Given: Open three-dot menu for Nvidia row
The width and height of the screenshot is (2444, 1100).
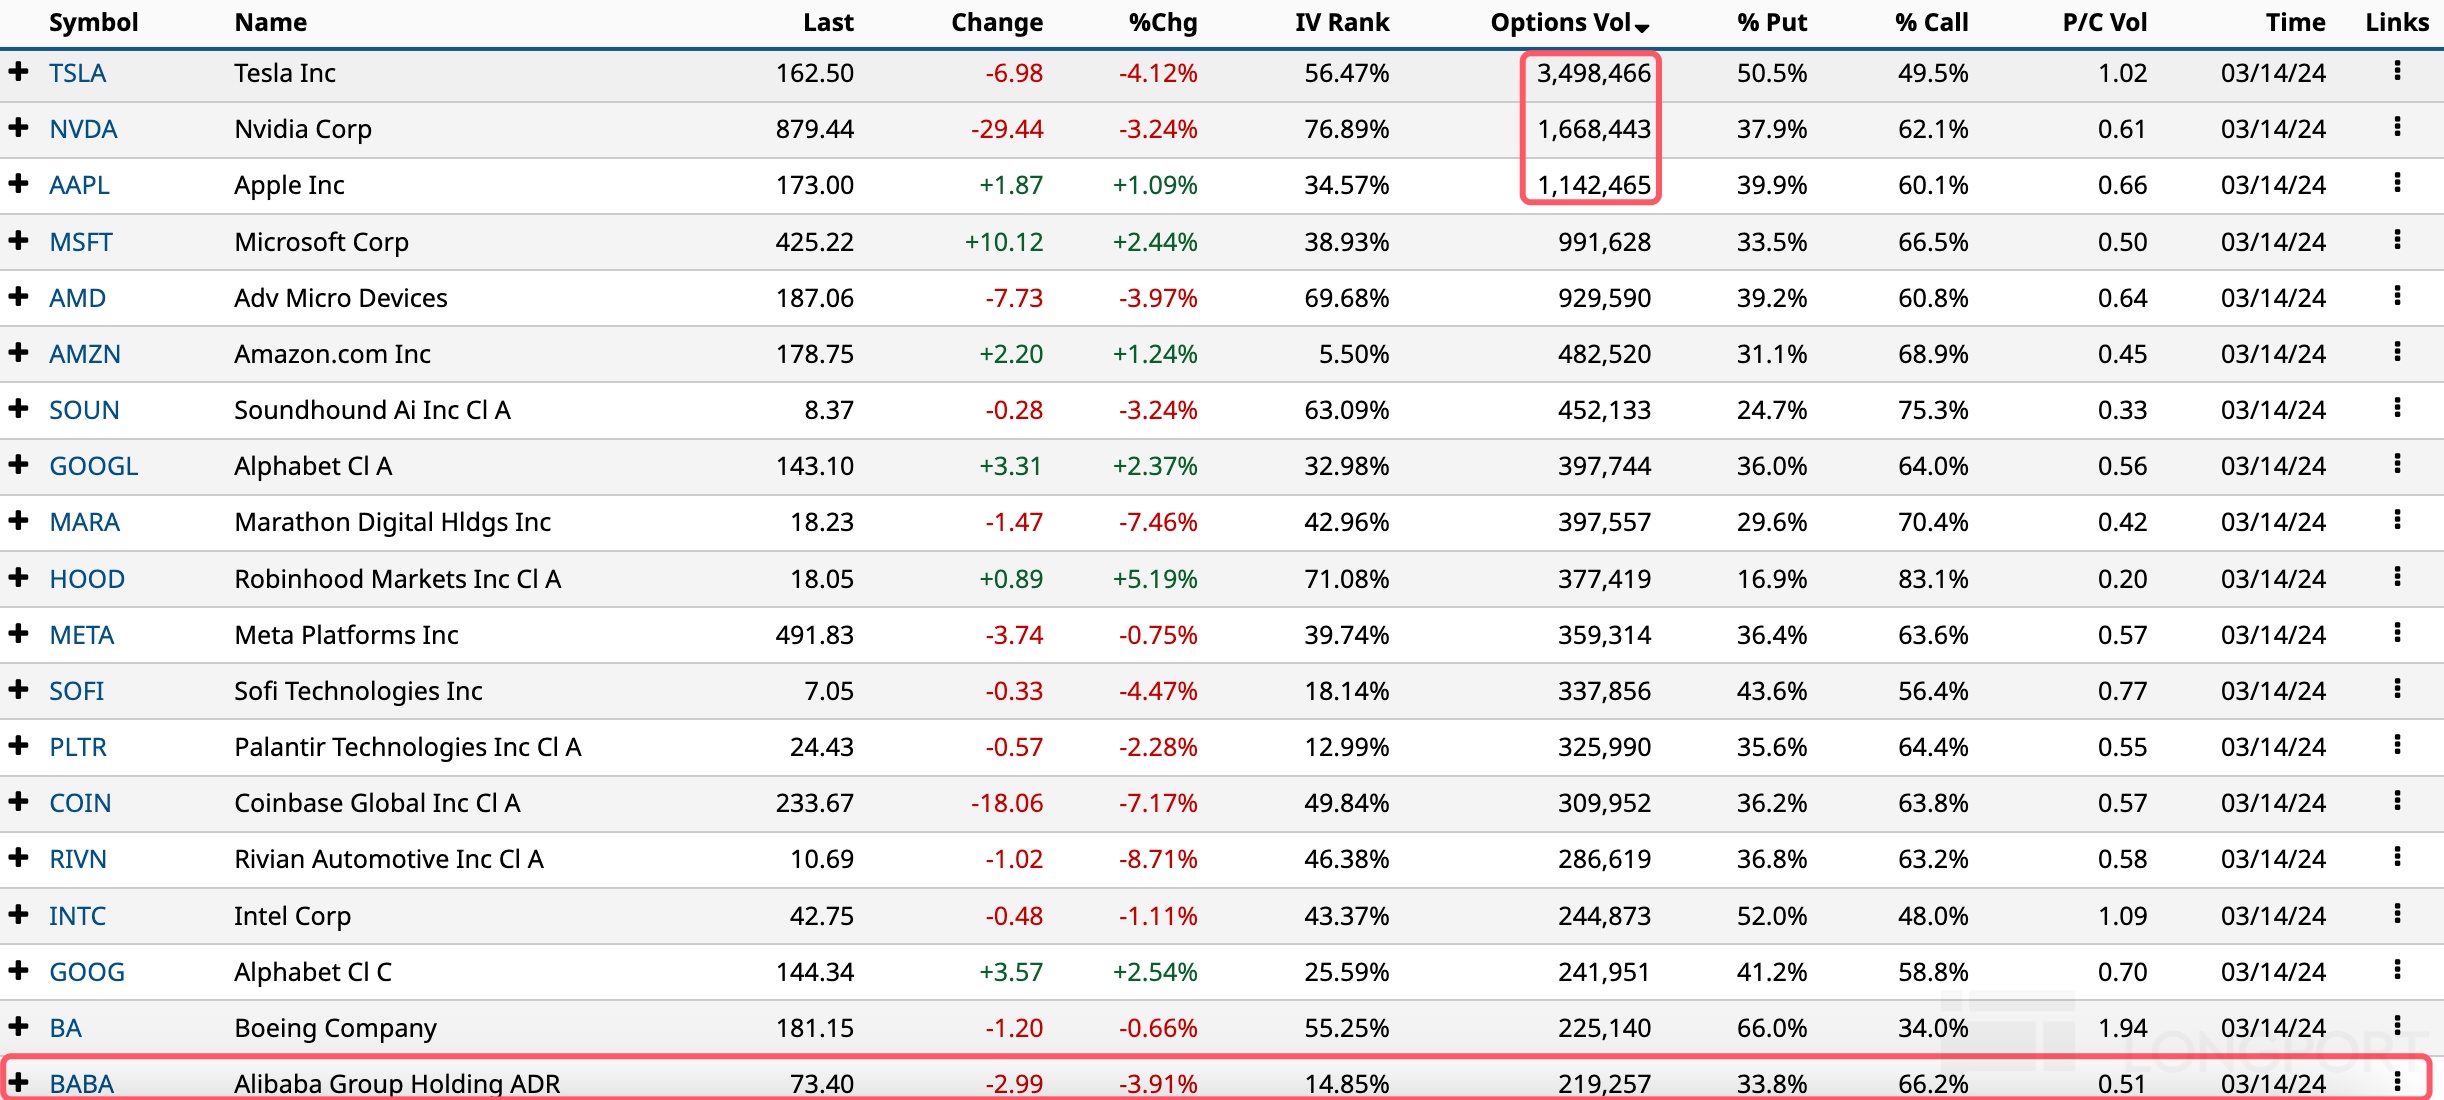Looking at the screenshot, I should pos(2397,127).
